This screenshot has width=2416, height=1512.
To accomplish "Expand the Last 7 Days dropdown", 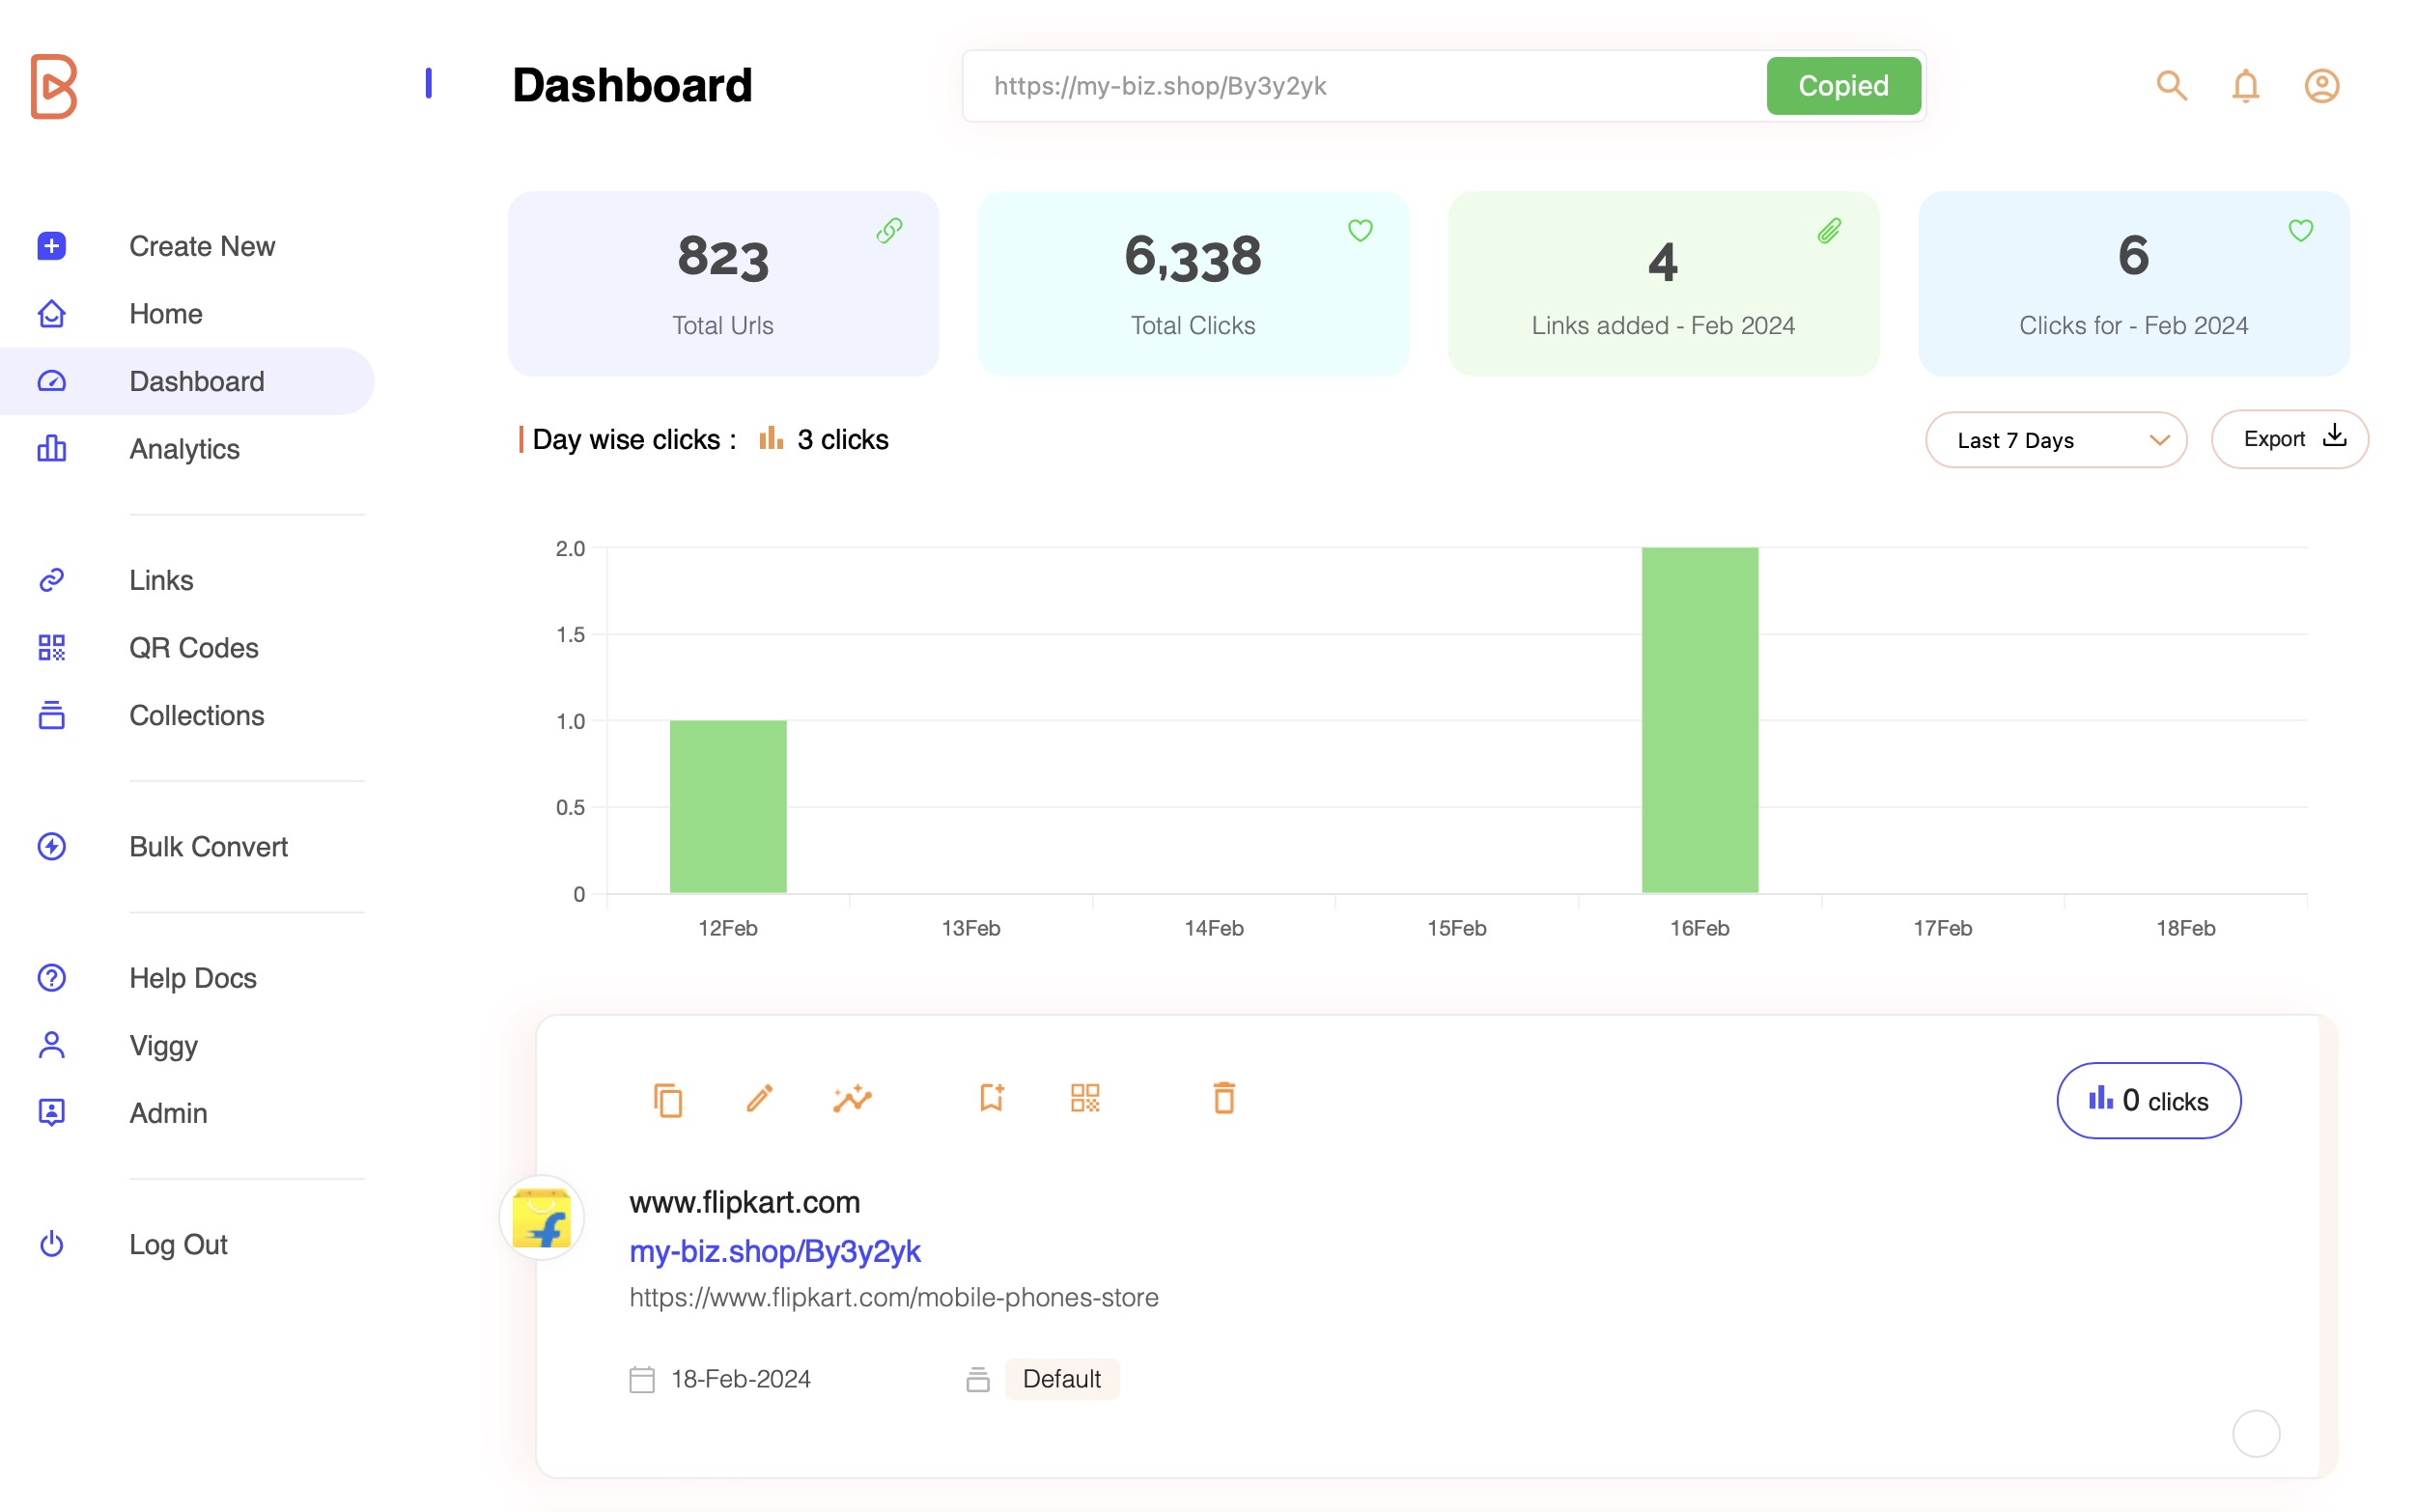I will click(x=2055, y=440).
